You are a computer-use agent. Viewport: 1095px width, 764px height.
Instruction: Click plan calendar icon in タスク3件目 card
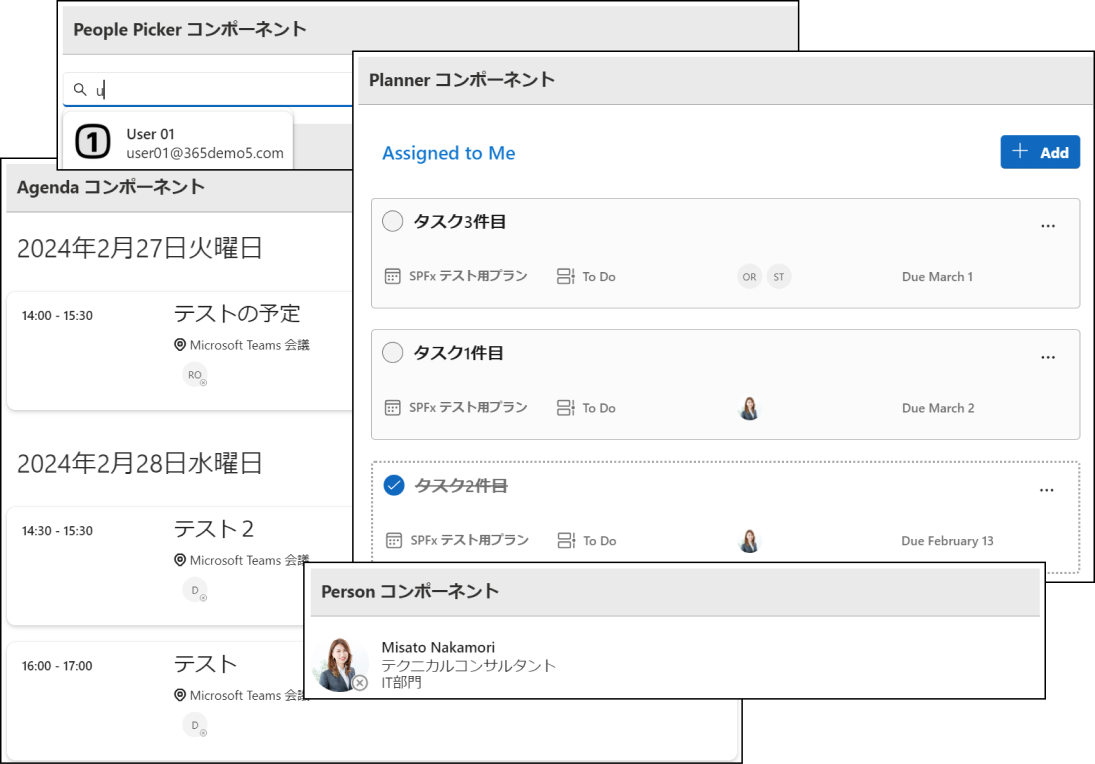pyautogui.click(x=392, y=277)
